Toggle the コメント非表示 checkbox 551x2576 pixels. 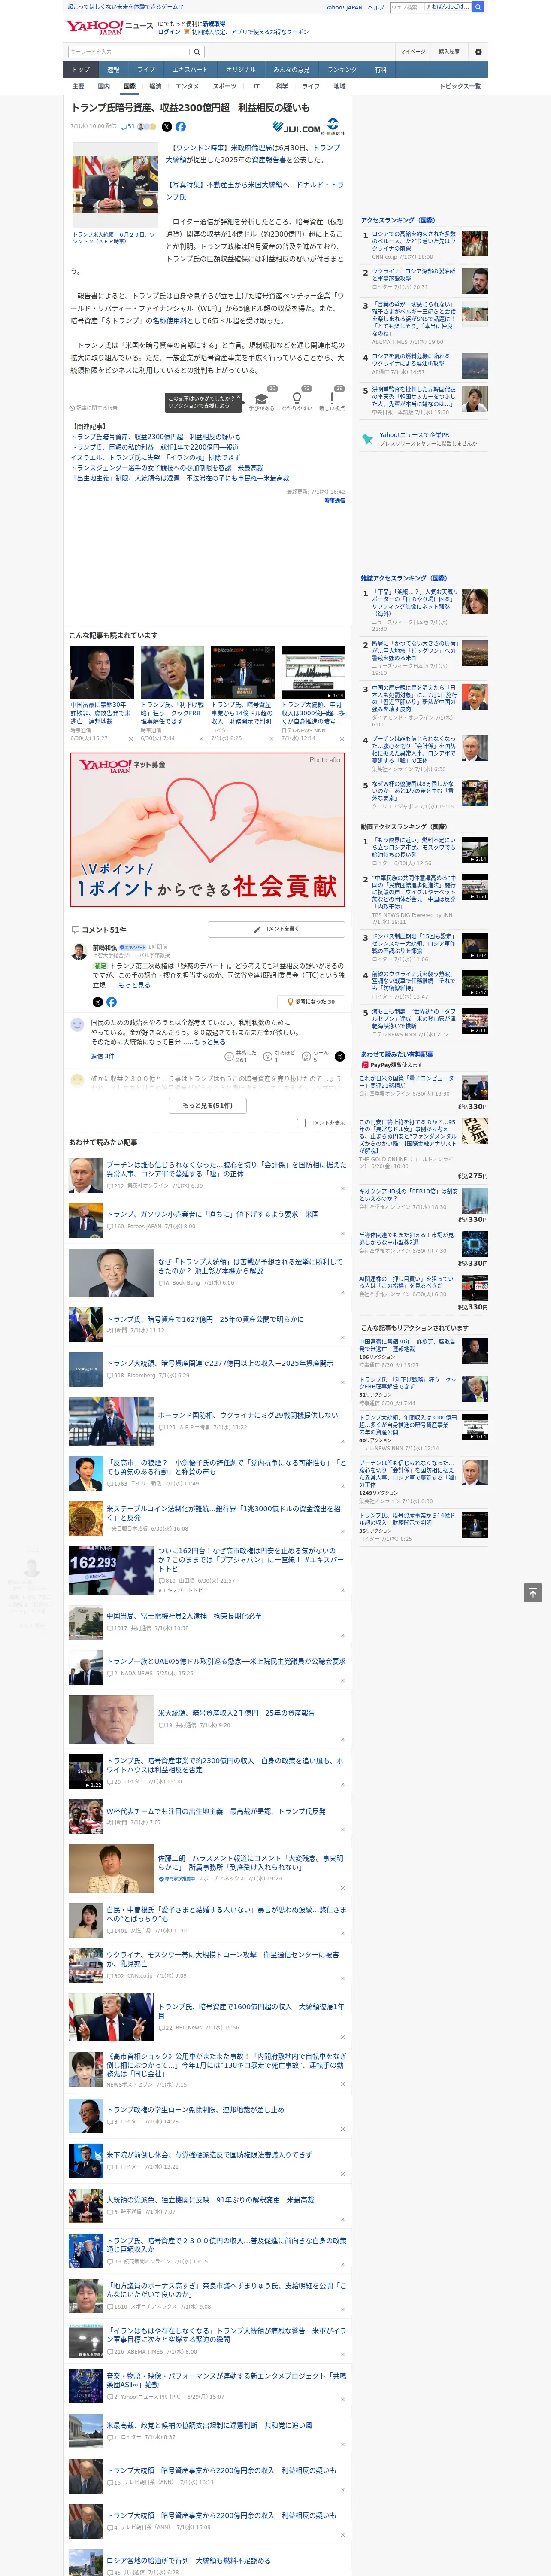(x=301, y=1123)
